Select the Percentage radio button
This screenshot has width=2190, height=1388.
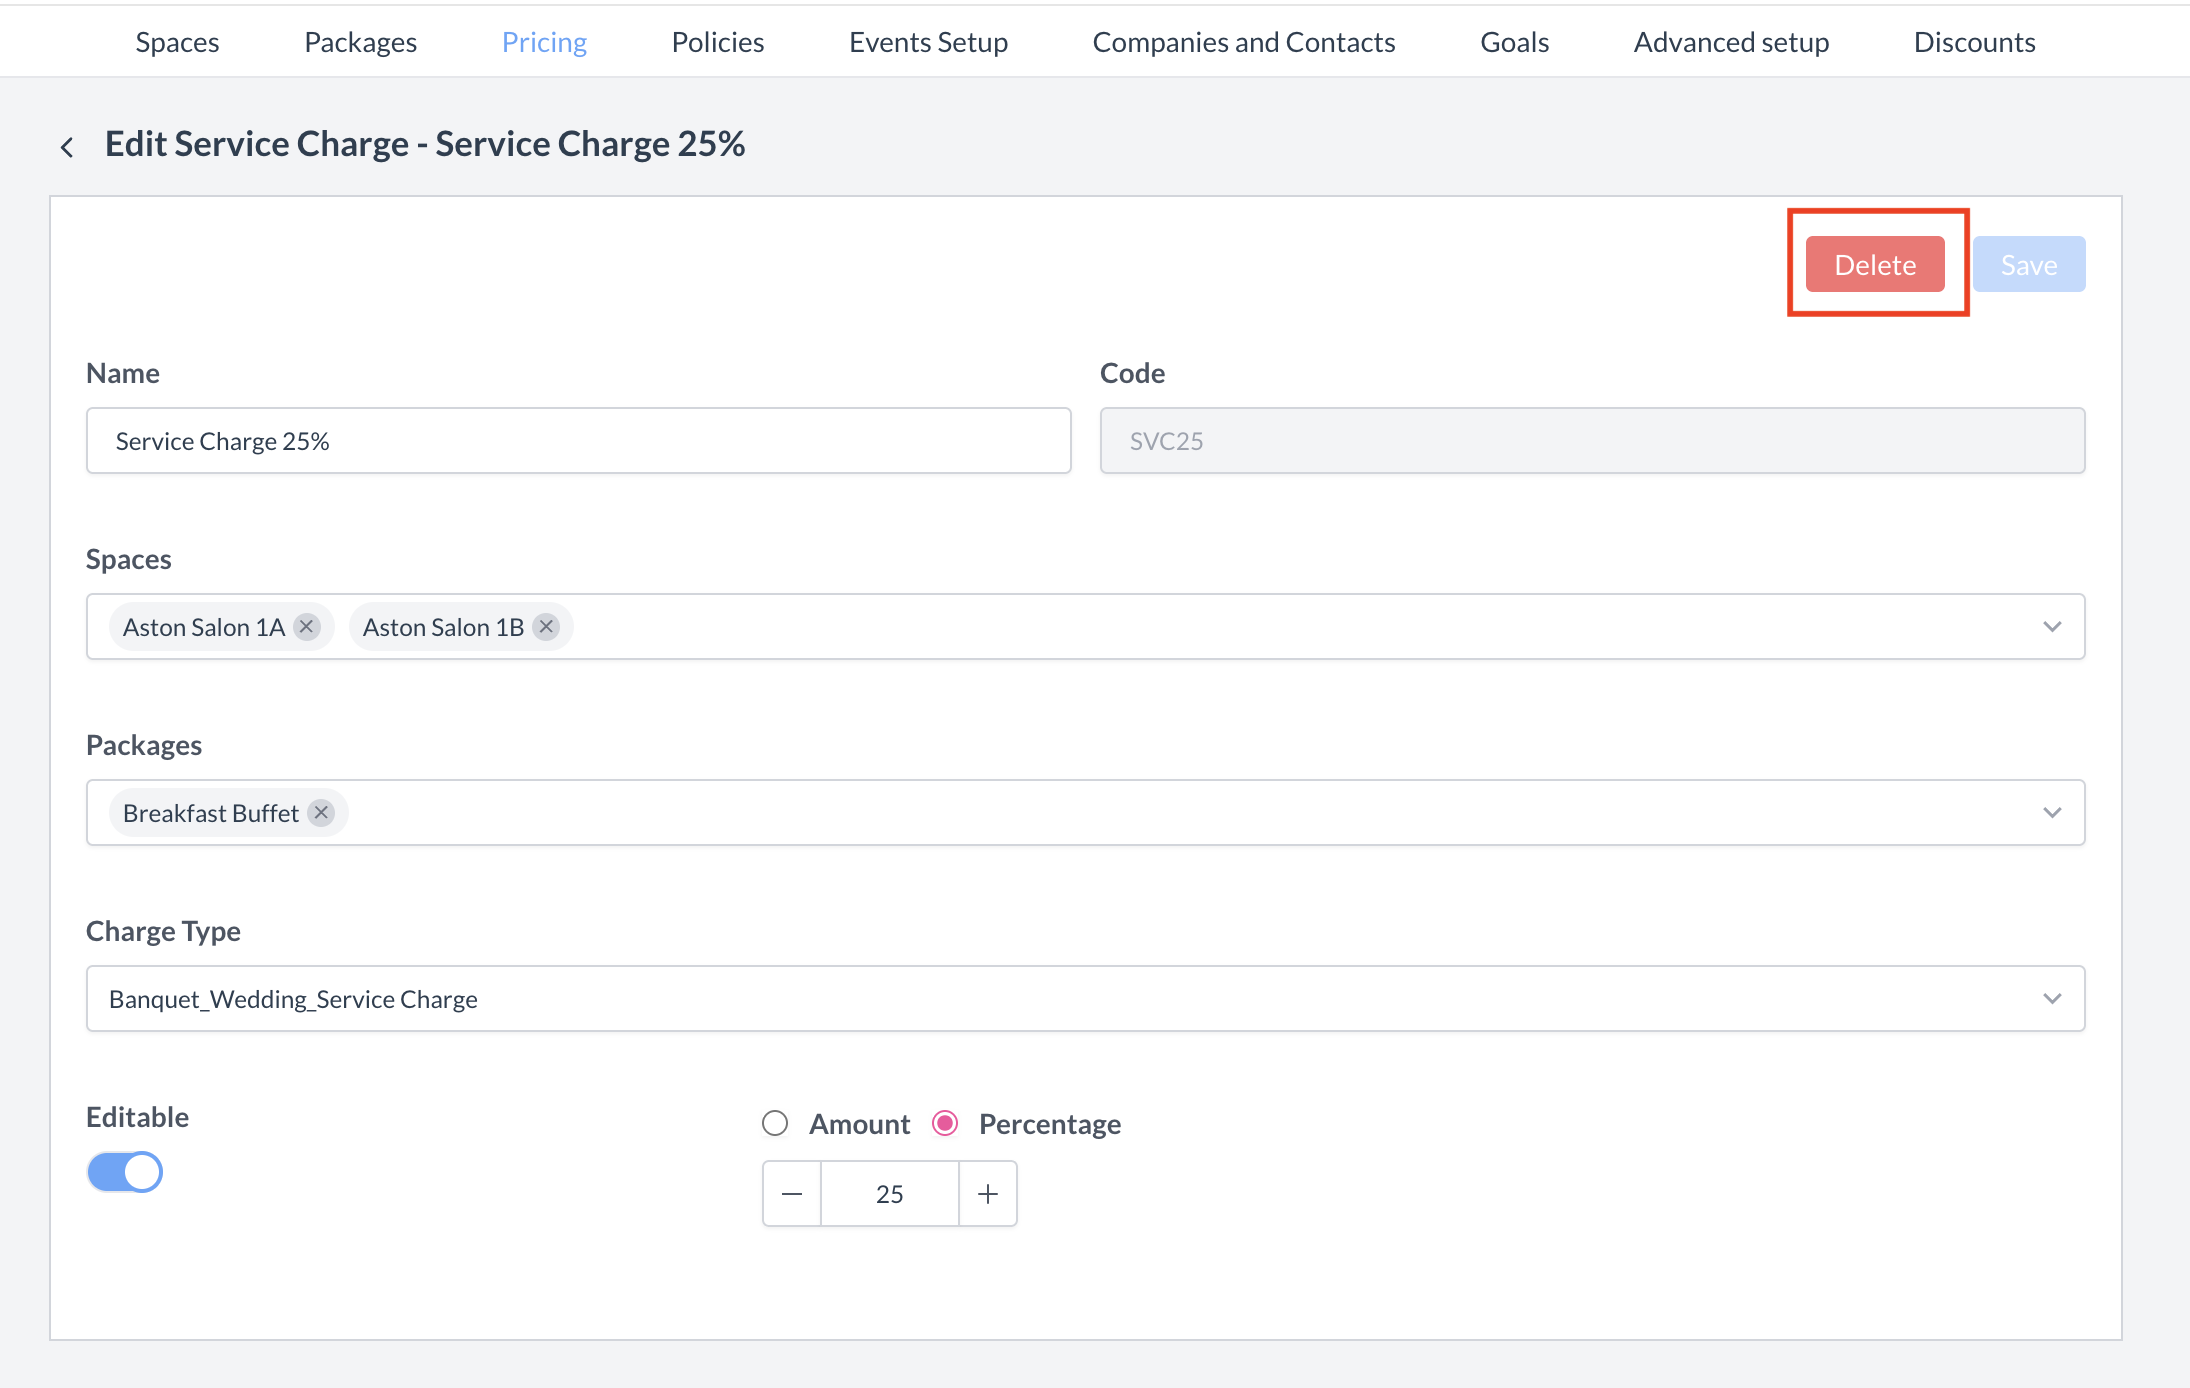[x=944, y=1123]
